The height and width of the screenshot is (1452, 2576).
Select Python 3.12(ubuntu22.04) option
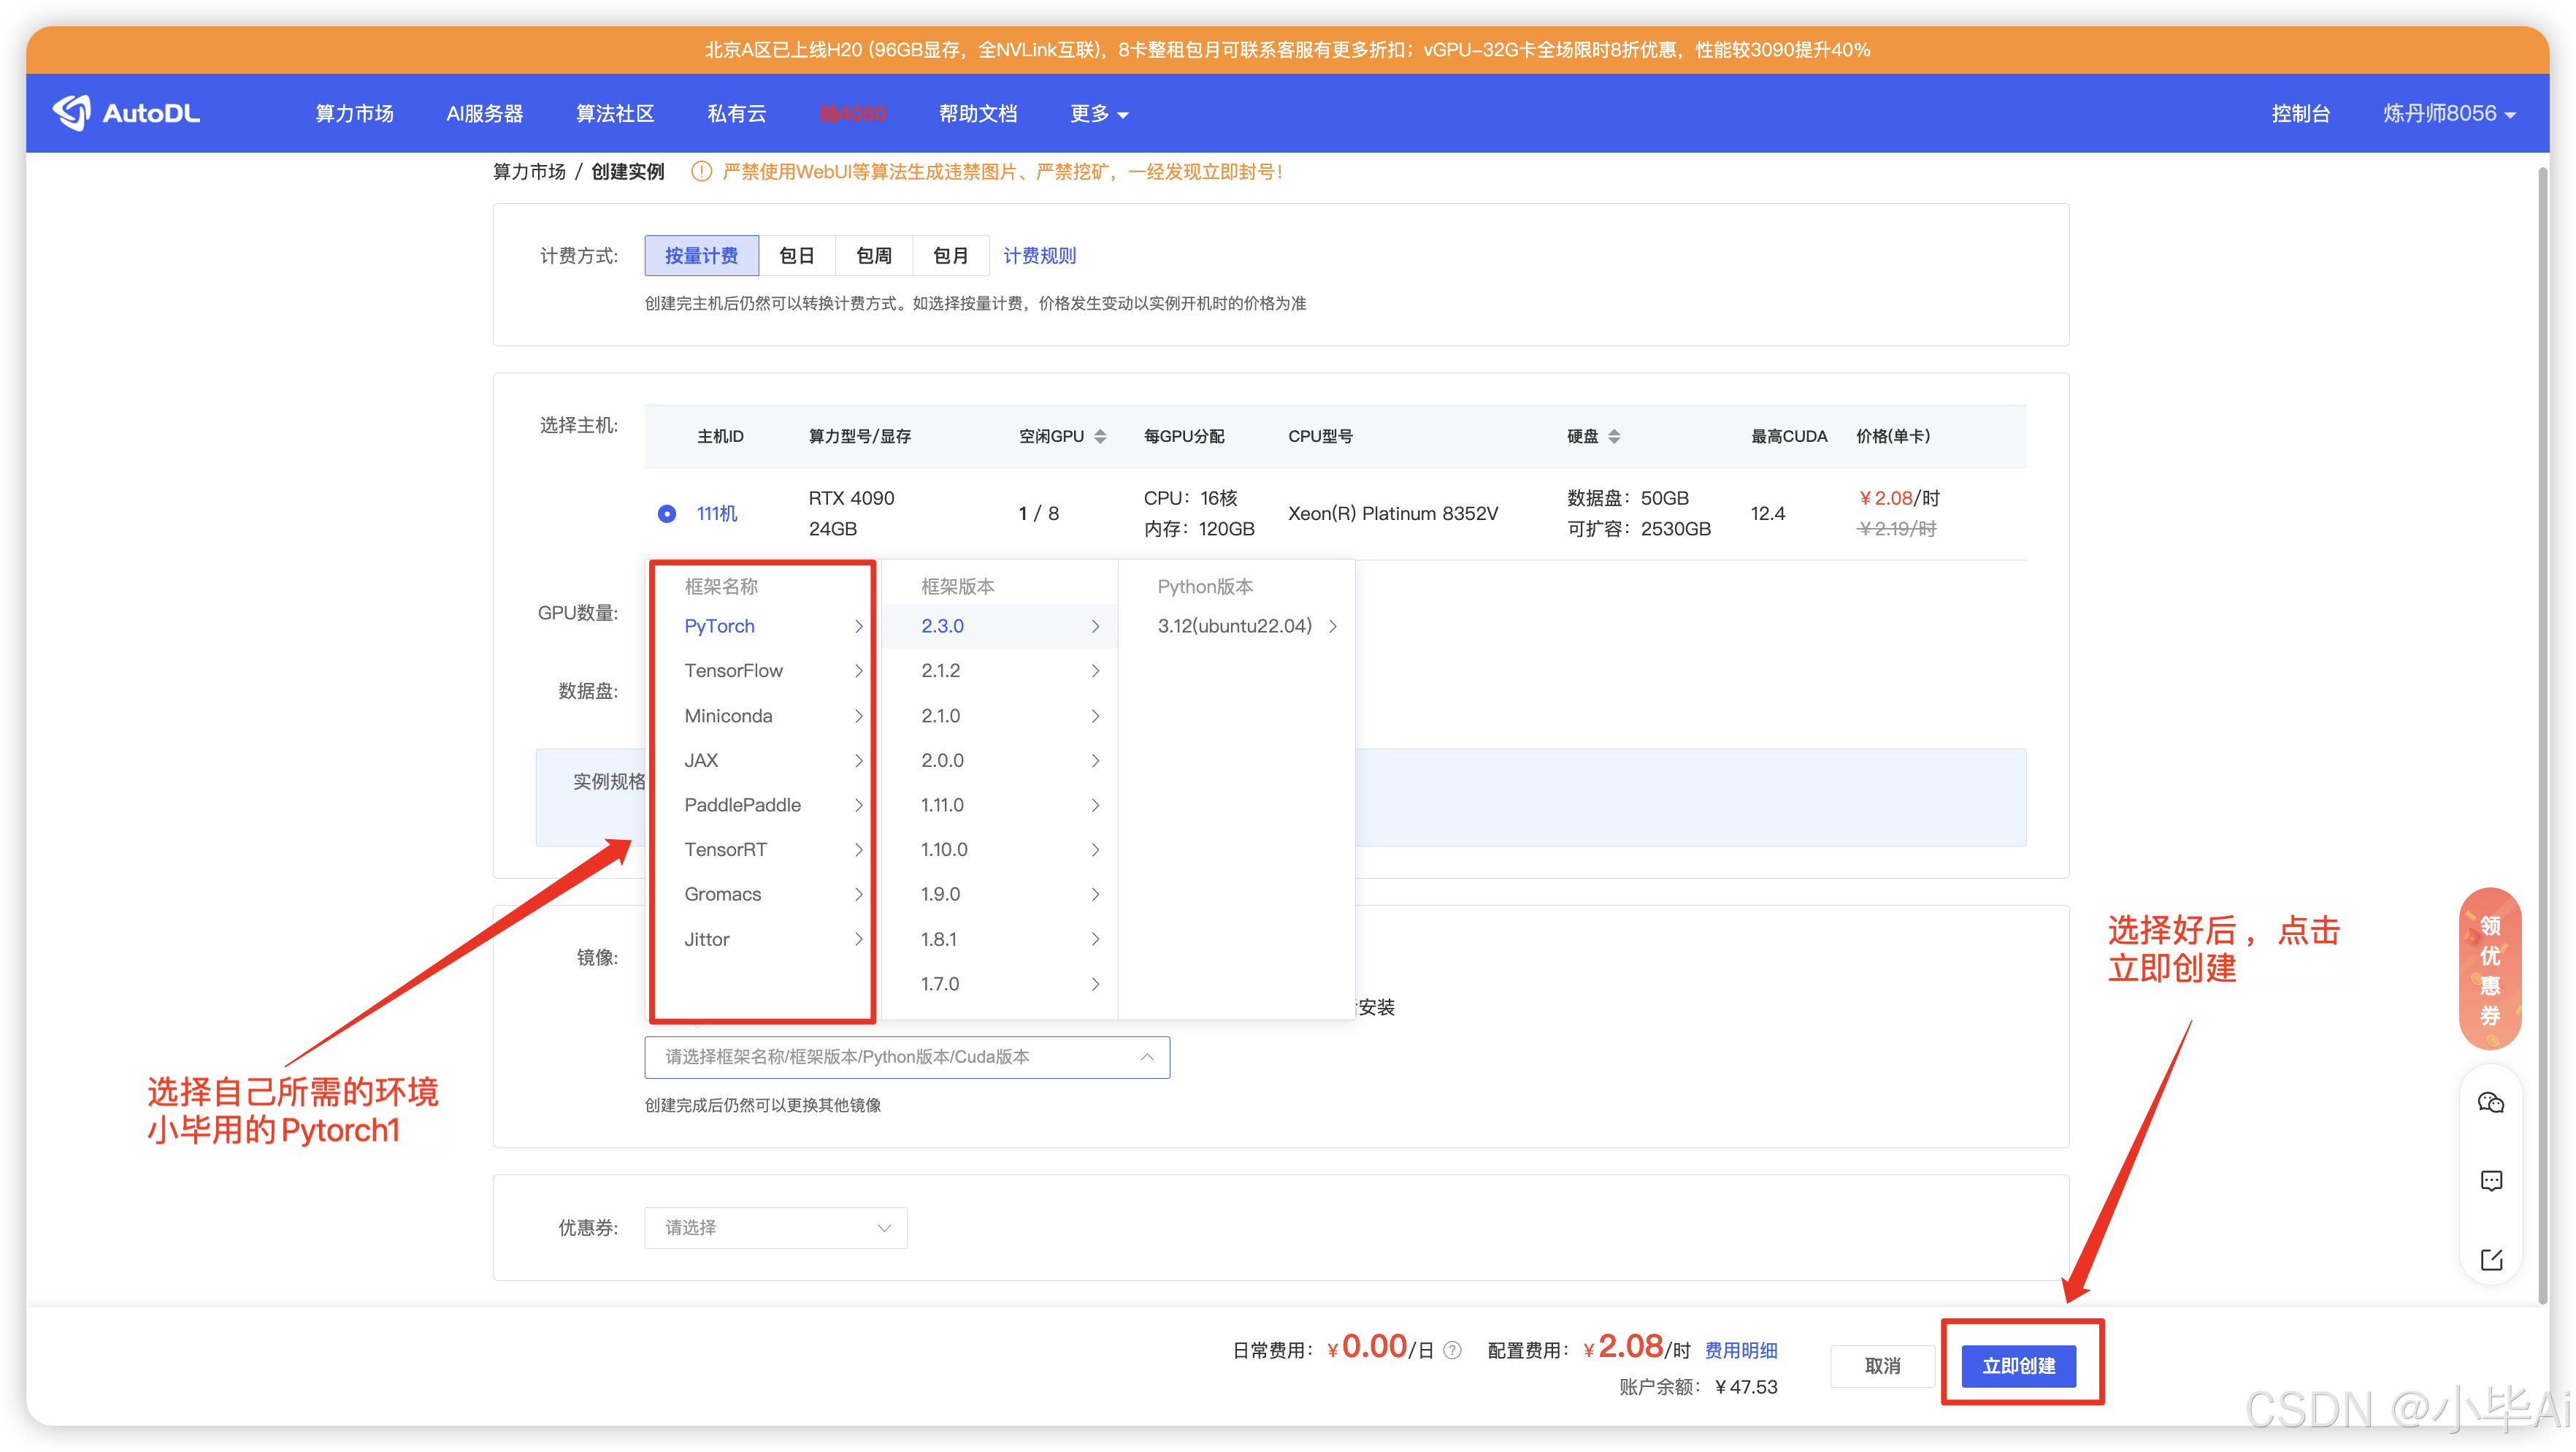[x=1234, y=626]
